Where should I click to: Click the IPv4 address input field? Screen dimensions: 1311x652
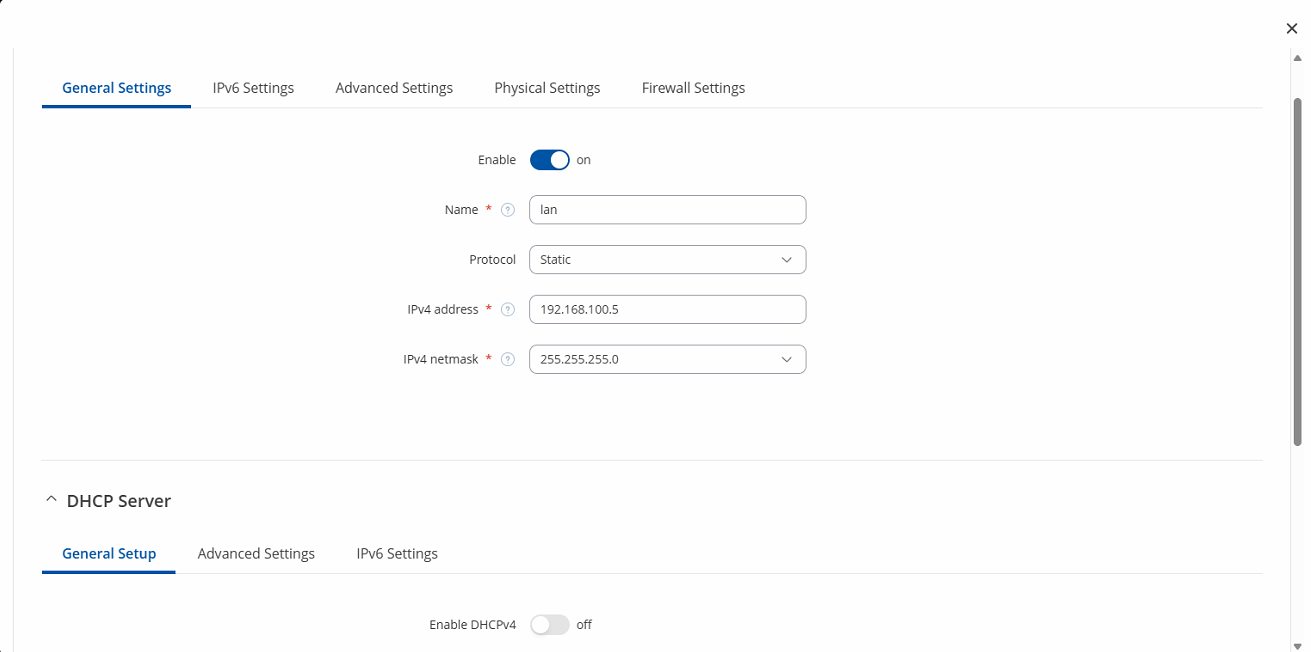coord(667,309)
